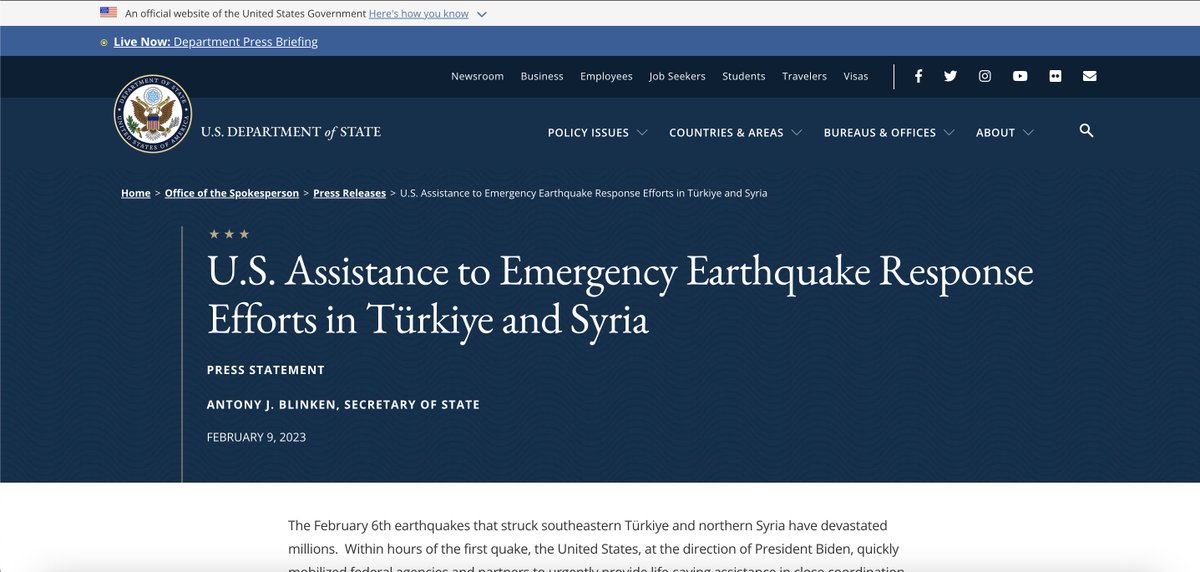Click the Department of State seal logo
1200x572 pixels.
pyautogui.click(x=152, y=113)
